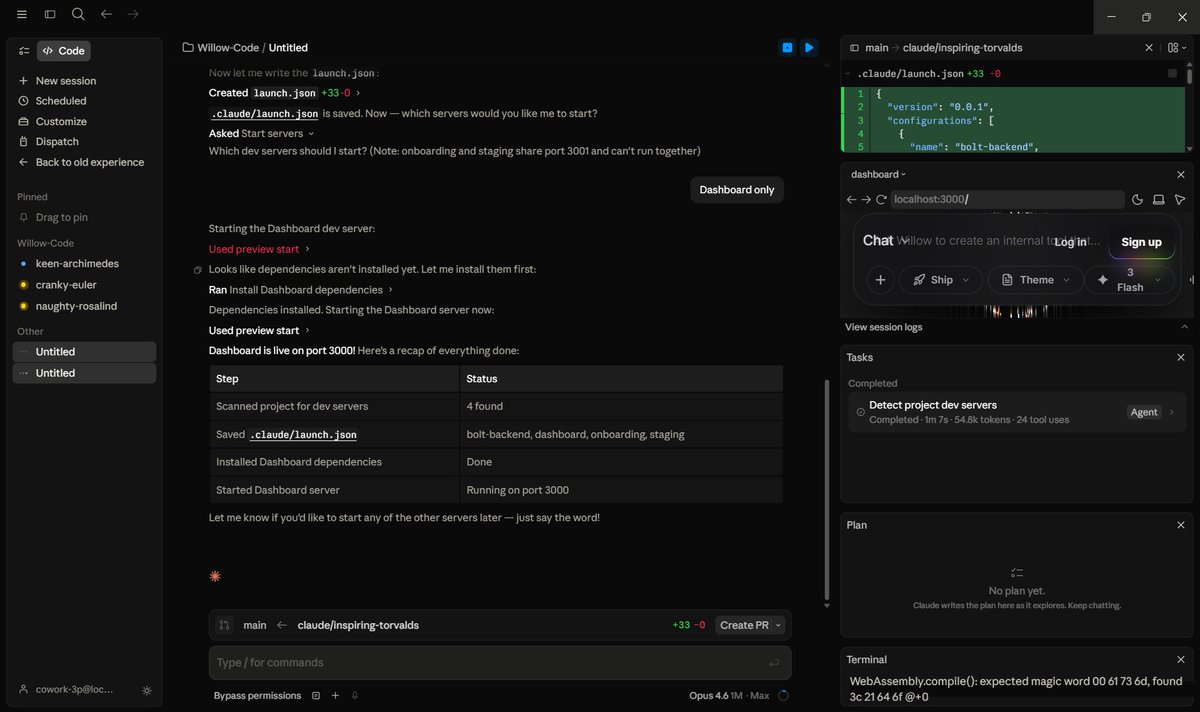Image resolution: width=1200 pixels, height=712 pixels.
Task: Toggle dark mode with the moon icon
Action: [1137, 199]
